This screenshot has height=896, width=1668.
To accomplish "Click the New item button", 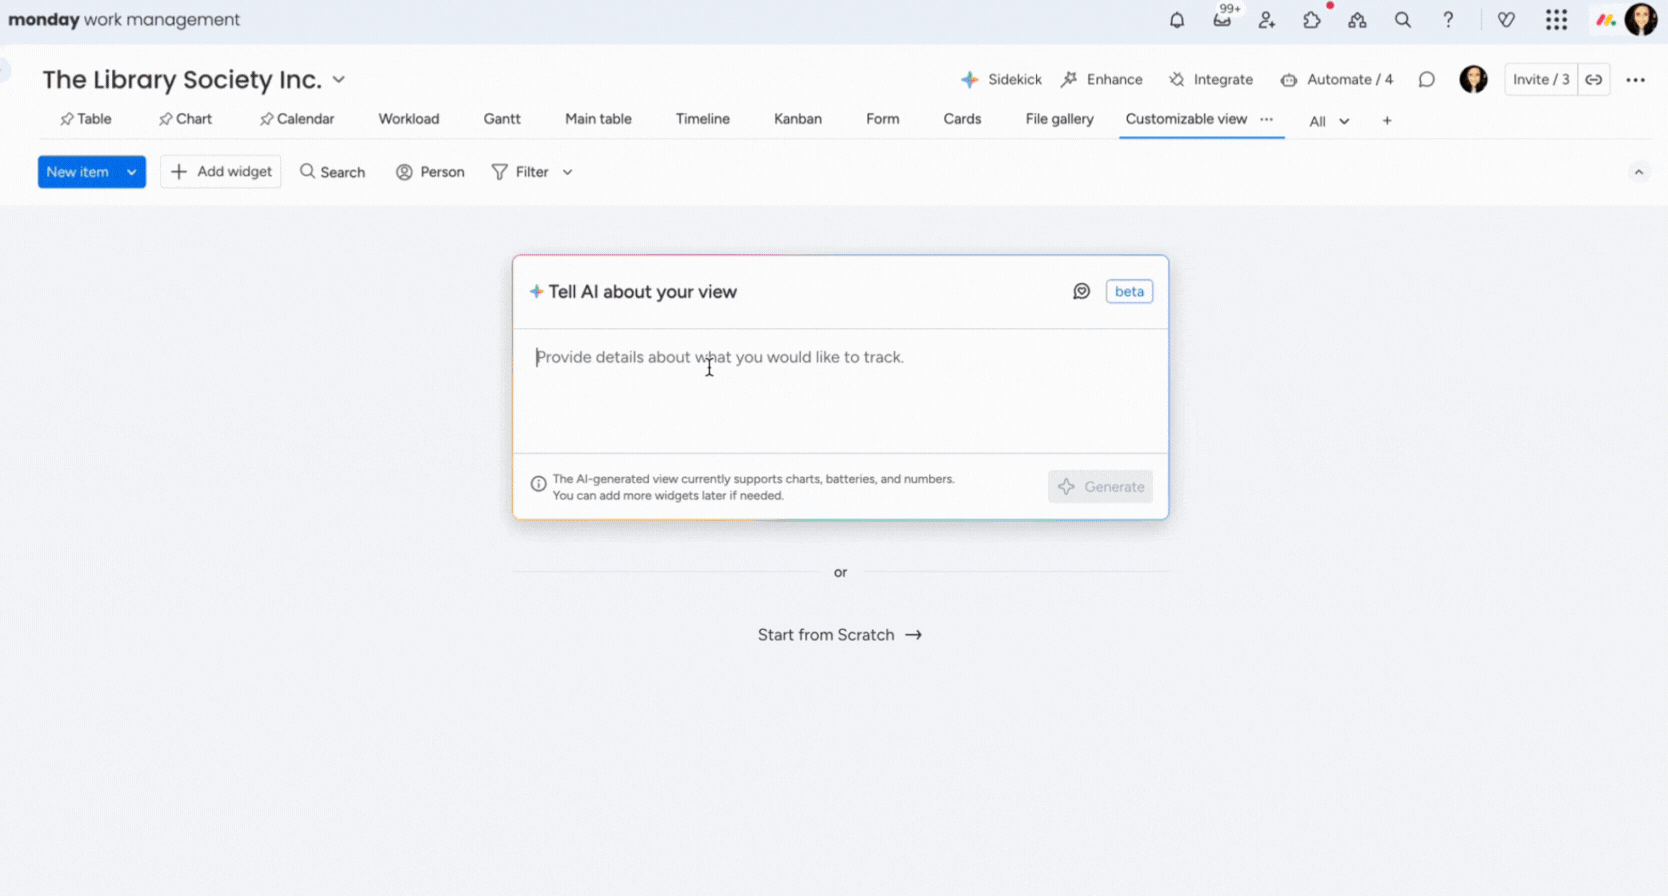I will pyautogui.click(x=78, y=172).
